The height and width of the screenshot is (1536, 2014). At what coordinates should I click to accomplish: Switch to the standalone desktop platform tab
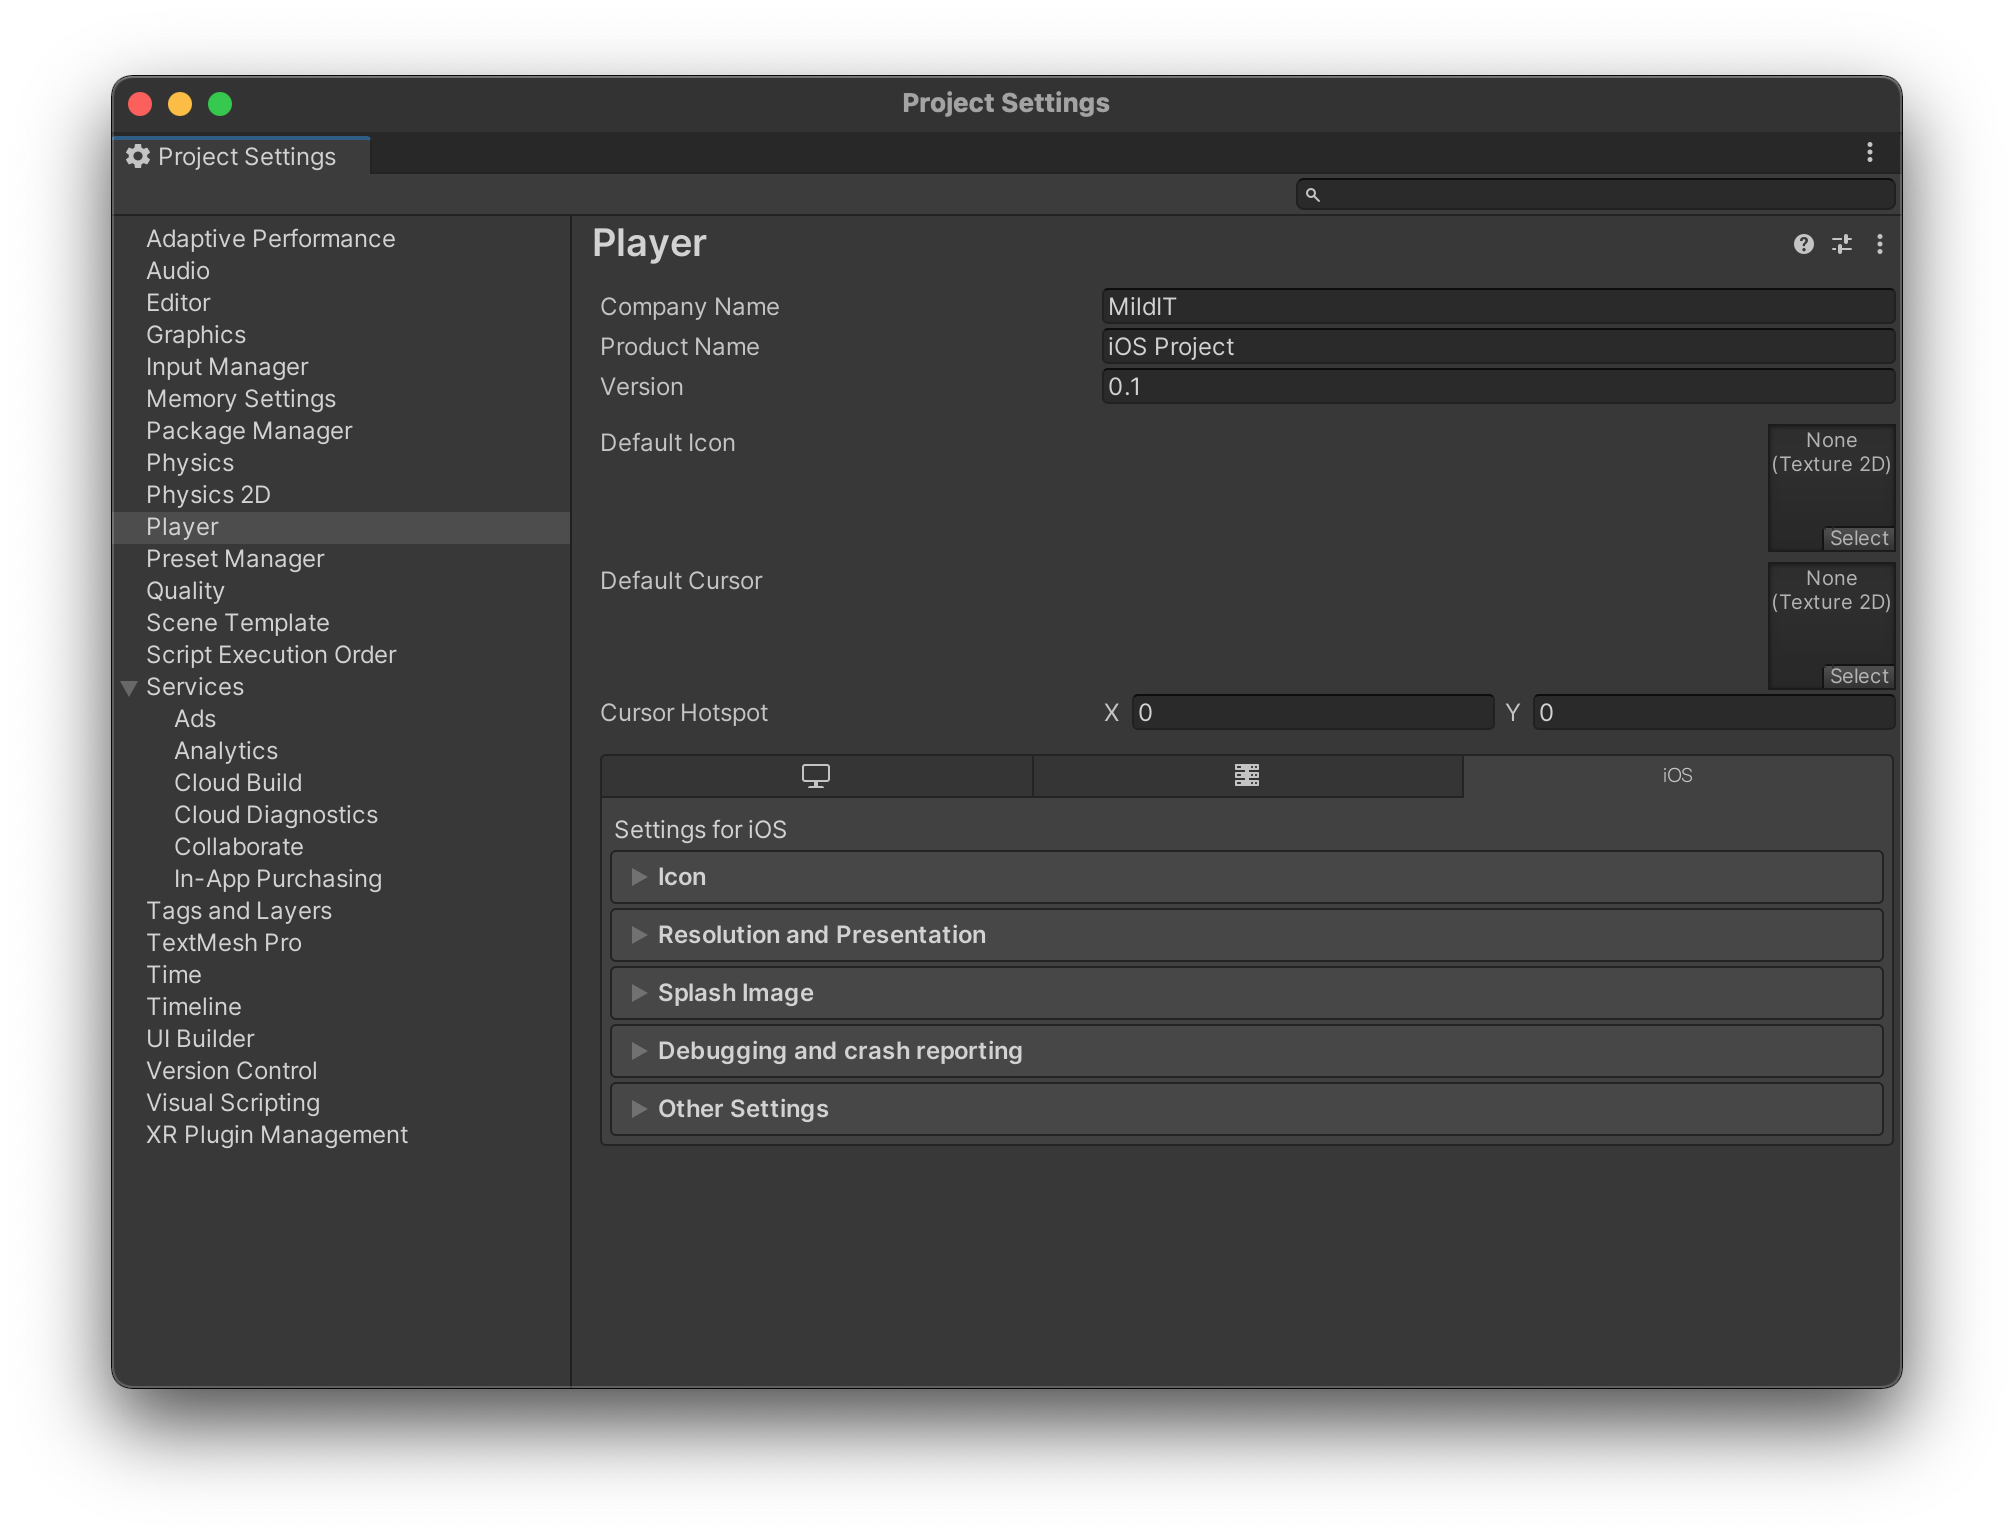(816, 776)
